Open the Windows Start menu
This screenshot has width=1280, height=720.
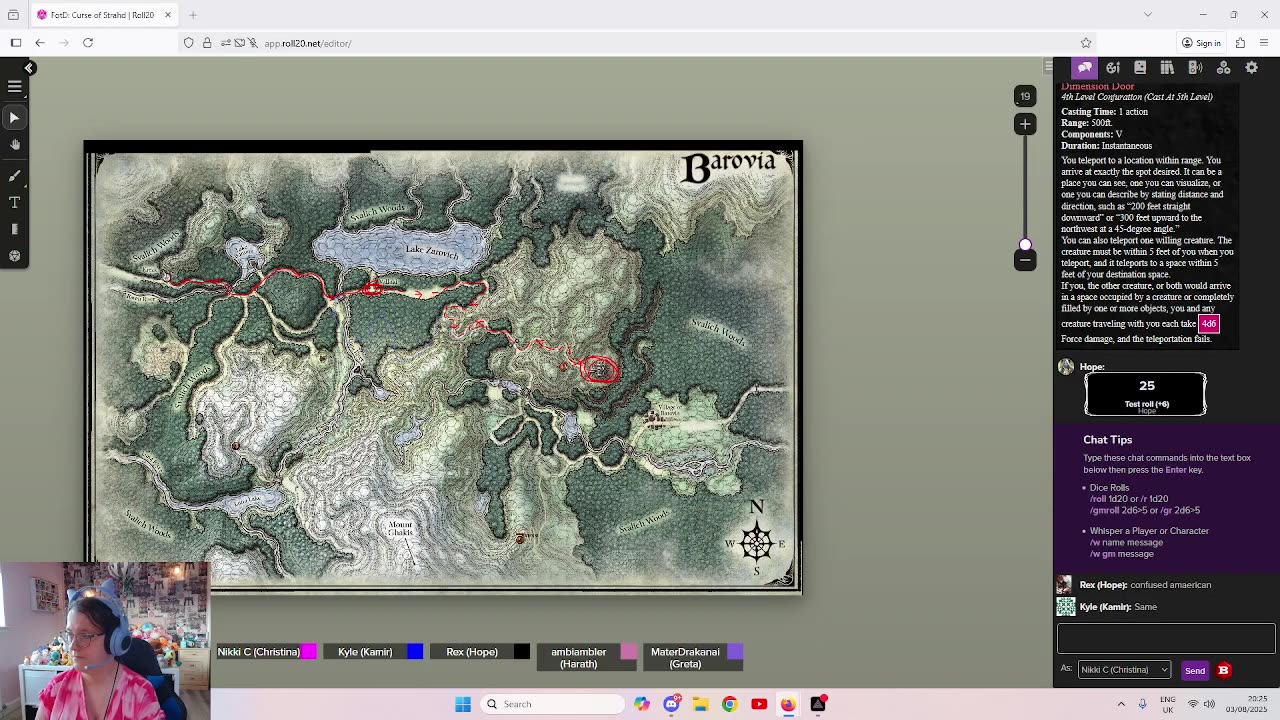(x=463, y=704)
